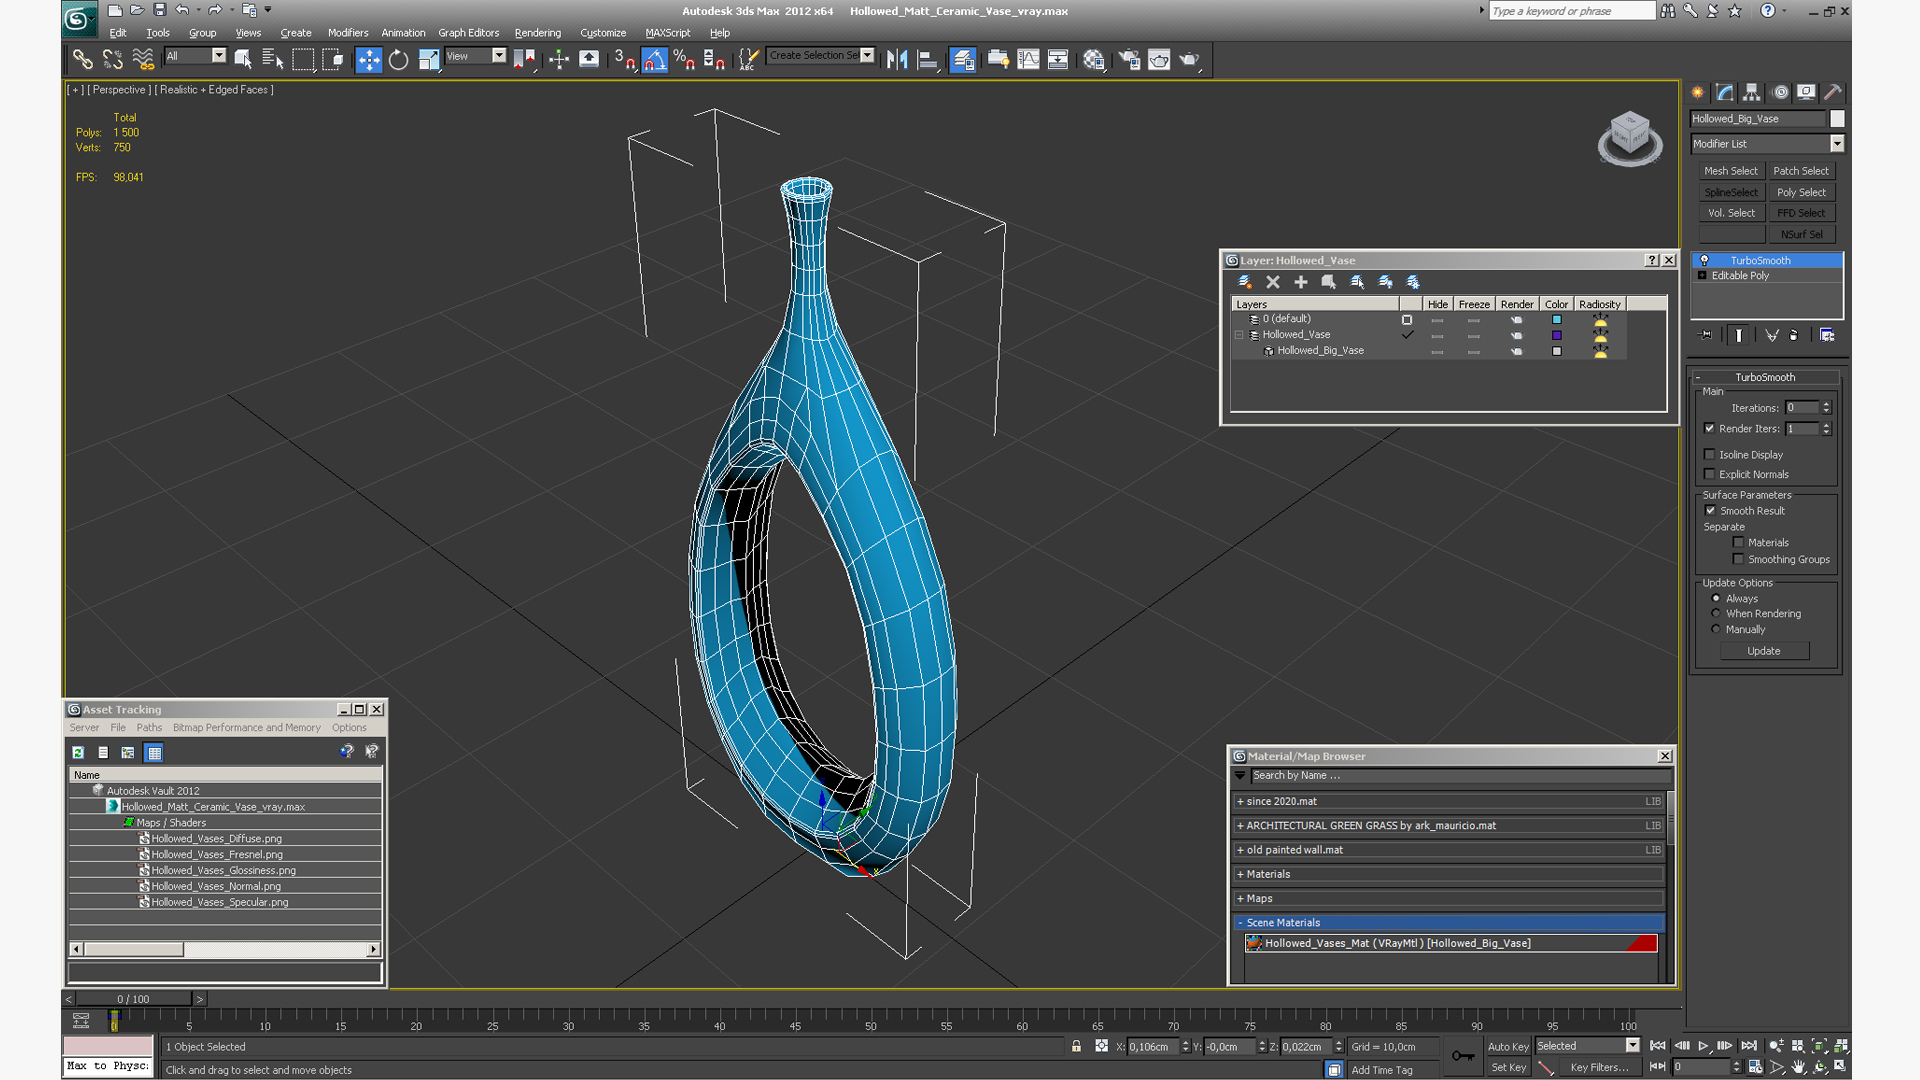Activate the Select Object tool
Viewport: 1920px width, 1080px height.
pyautogui.click(x=243, y=60)
